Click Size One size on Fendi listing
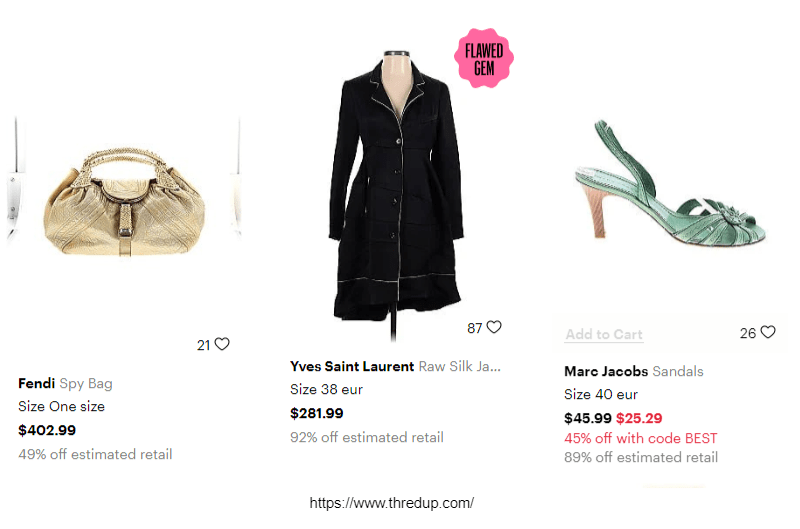 61,406
